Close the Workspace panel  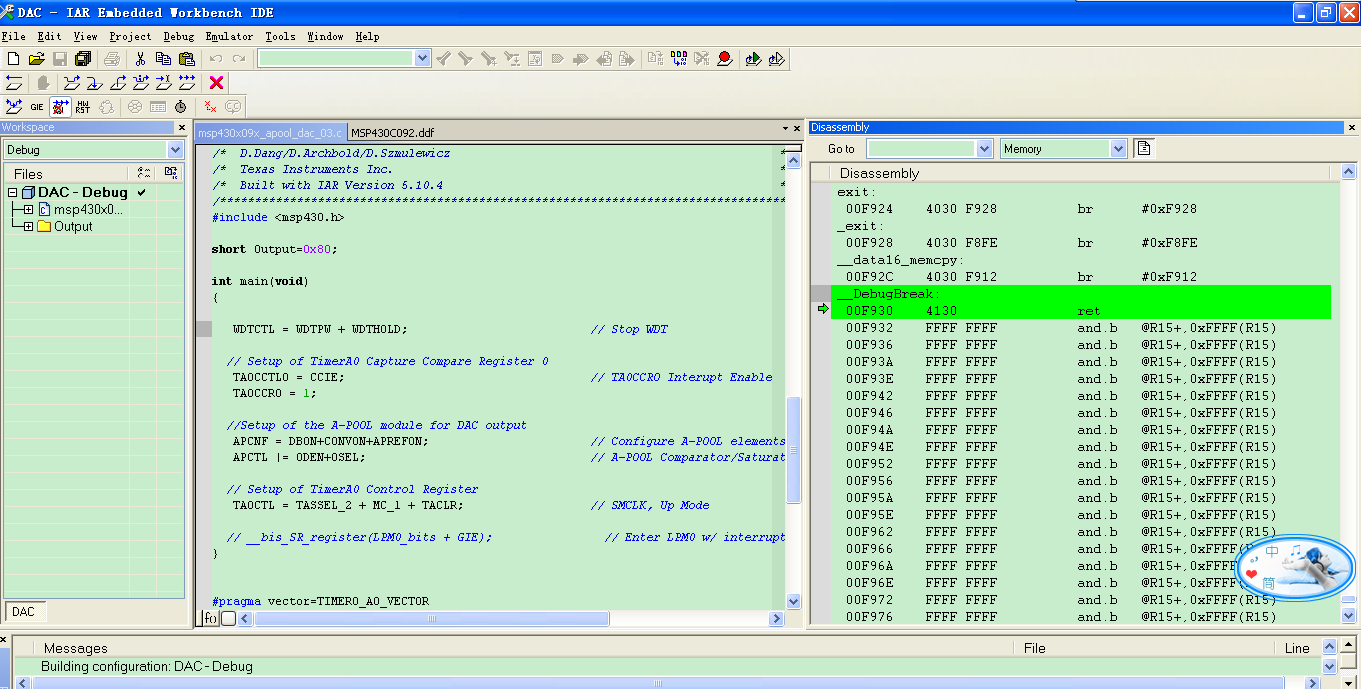click(x=181, y=128)
